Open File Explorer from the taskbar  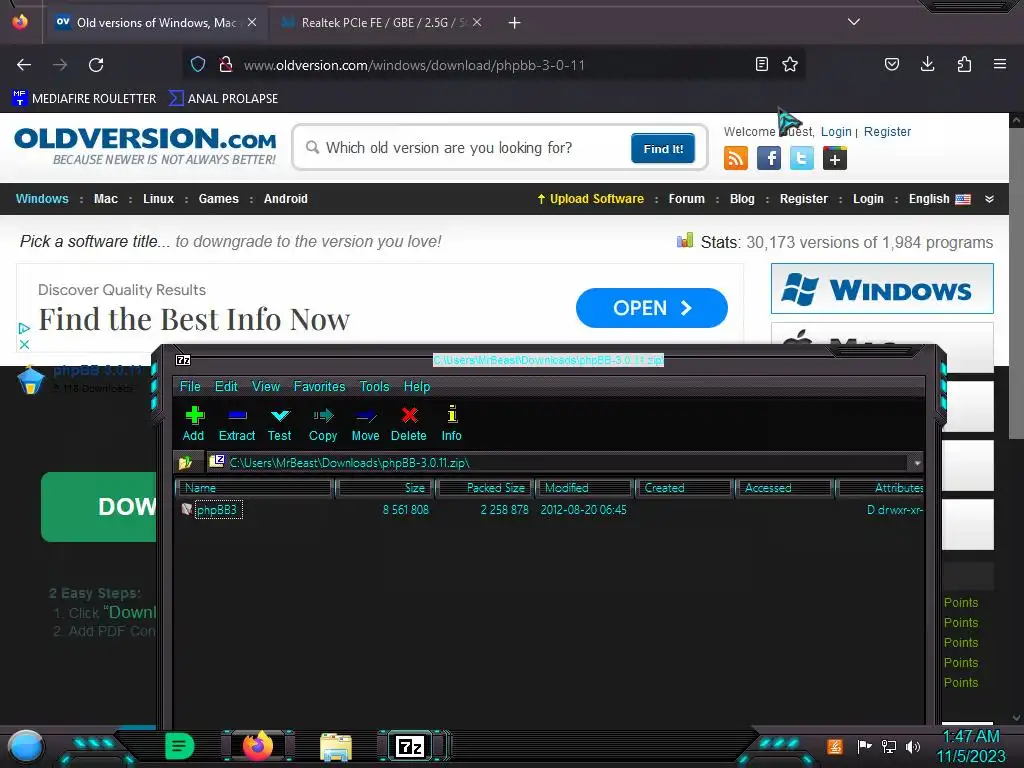click(x=336, y=747)
